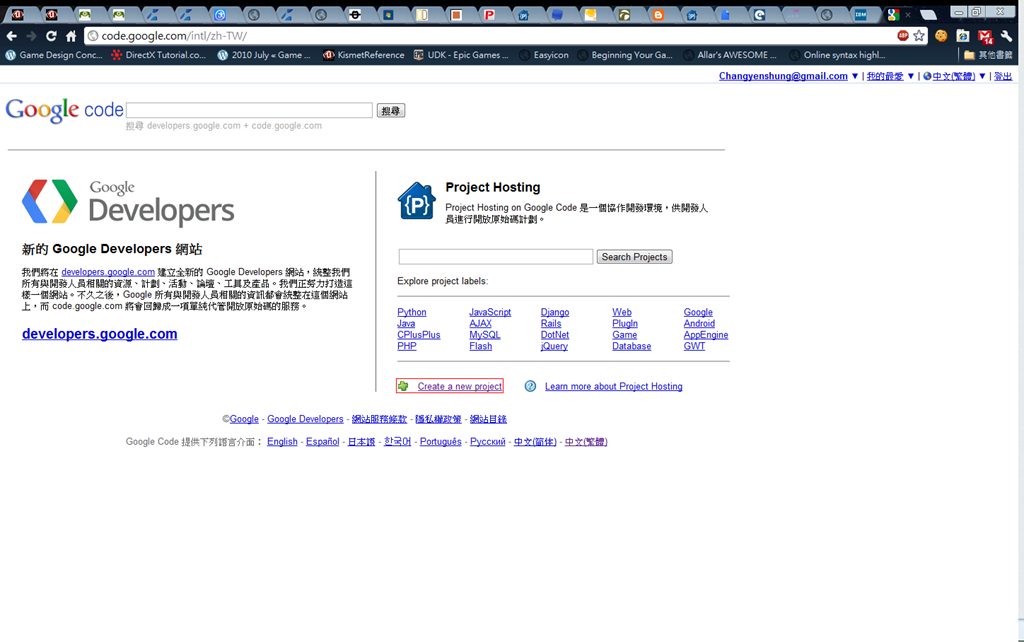This screenshot has height=642, width=1024.
Task: Open the AppEngine project label
Action: (x=705, y=334)
